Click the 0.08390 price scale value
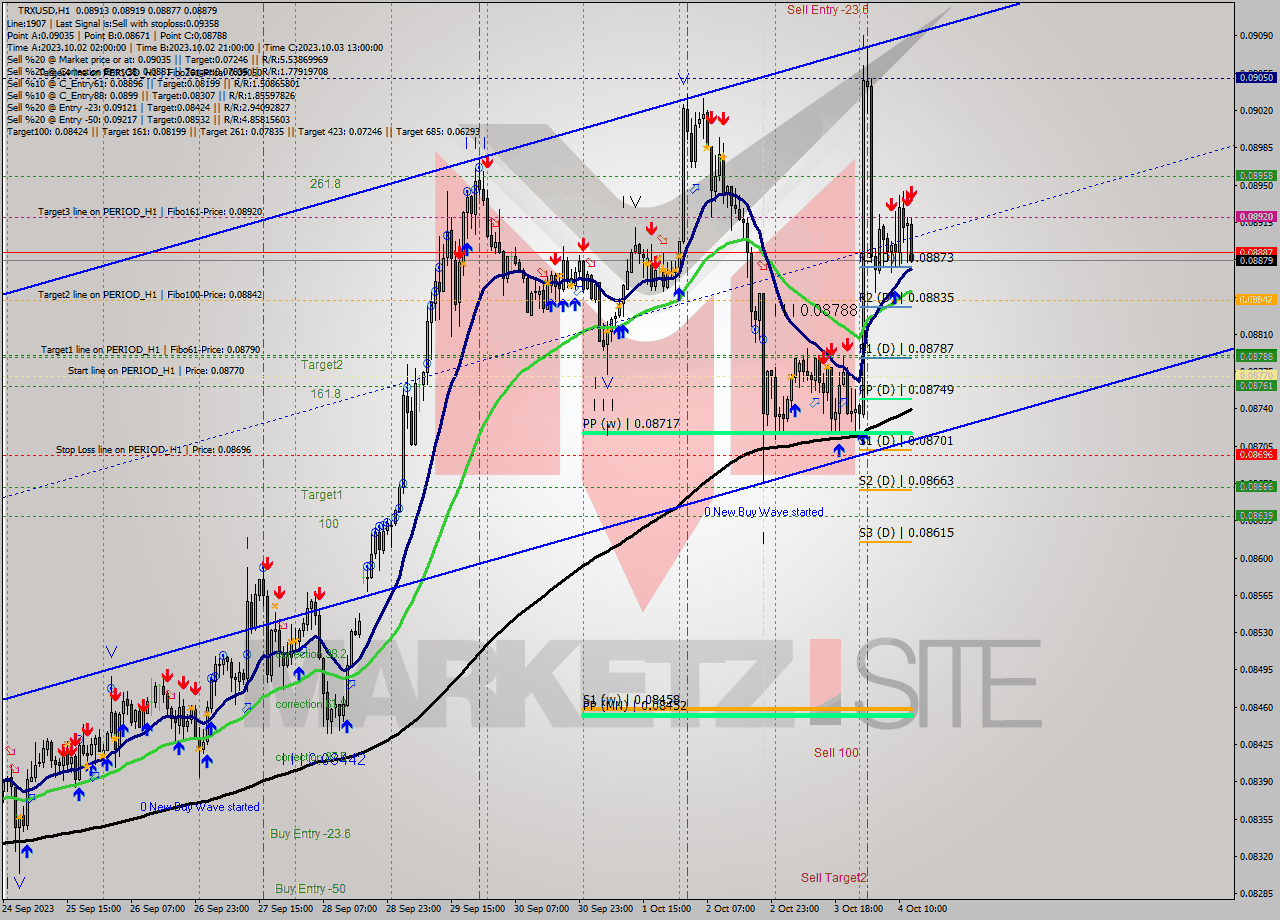 tap(1256, 781)
